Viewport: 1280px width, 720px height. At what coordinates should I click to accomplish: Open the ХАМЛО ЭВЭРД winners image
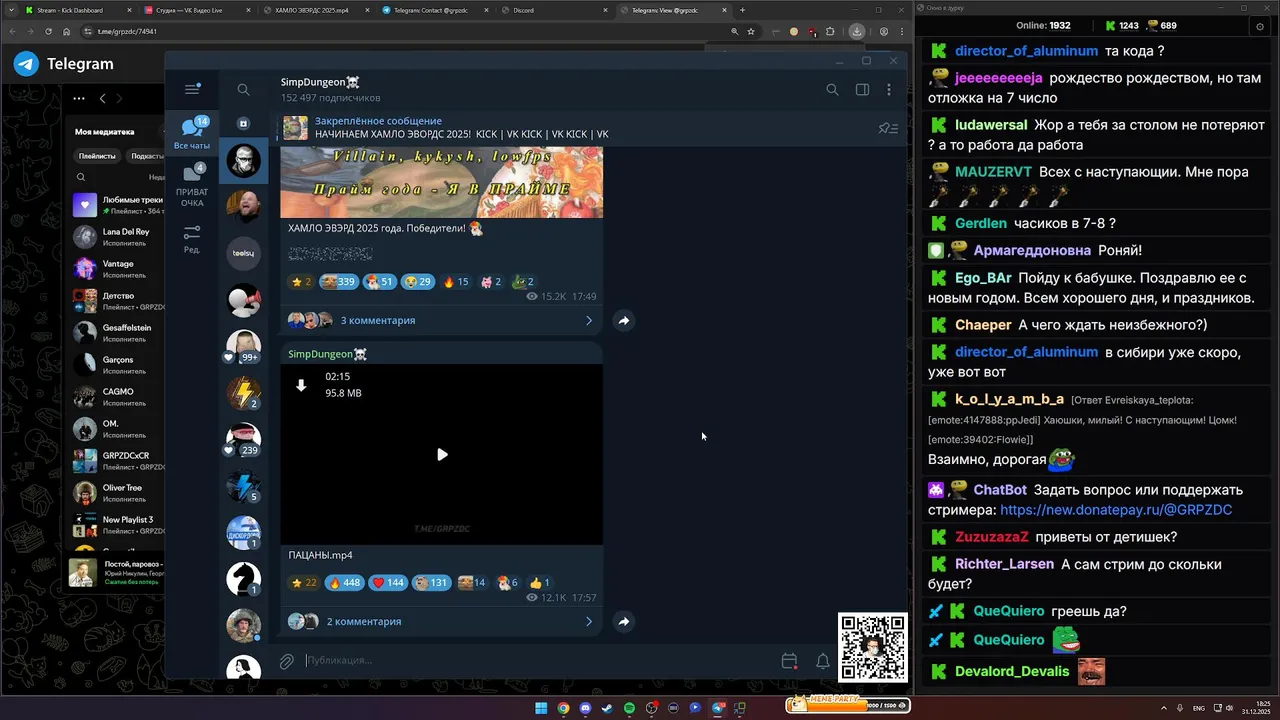[x=441, y=182]
